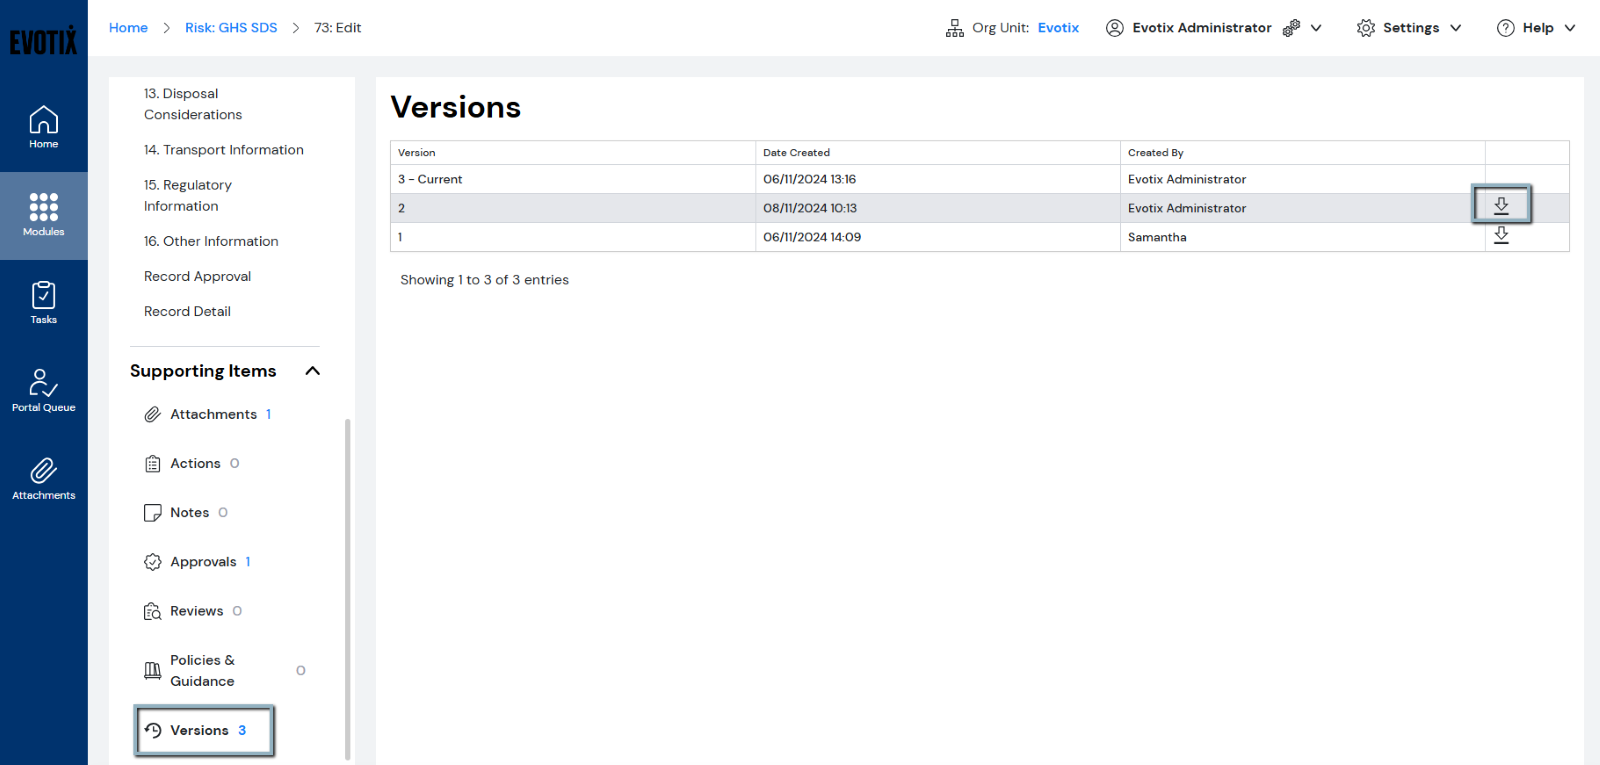This screenshot has height=765, width=1600.
Task: Click the Evotix logo
Action: coord(43,41)
